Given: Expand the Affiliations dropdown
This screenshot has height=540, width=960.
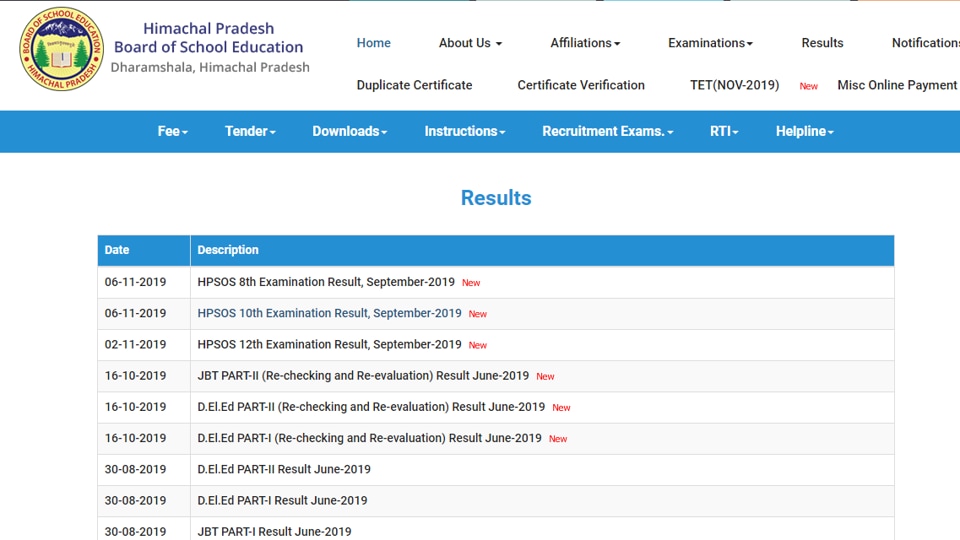Looking at the screenshot, I should [x=585, y=43].
